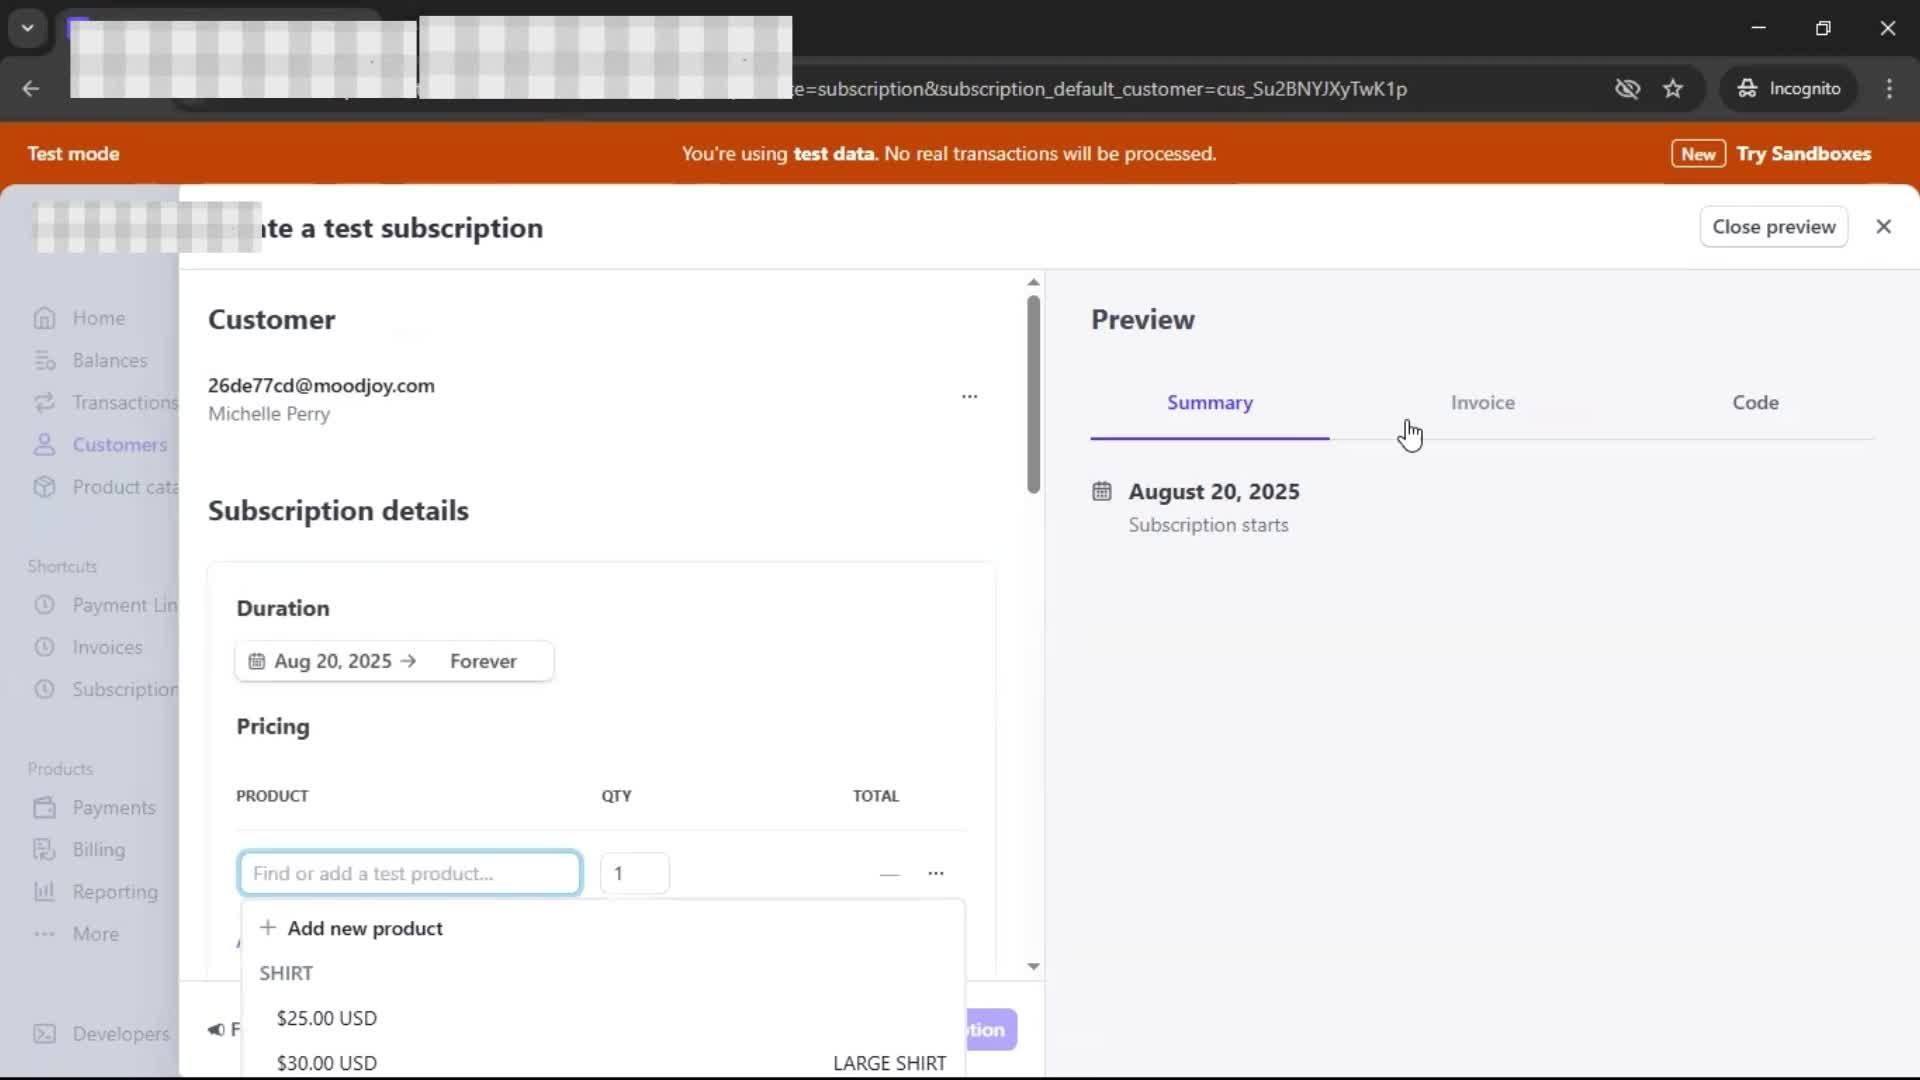Switch to the Invoice preview tab
The image size is (1920, 1080).
pyautogui.click(x=1482, y=403)
